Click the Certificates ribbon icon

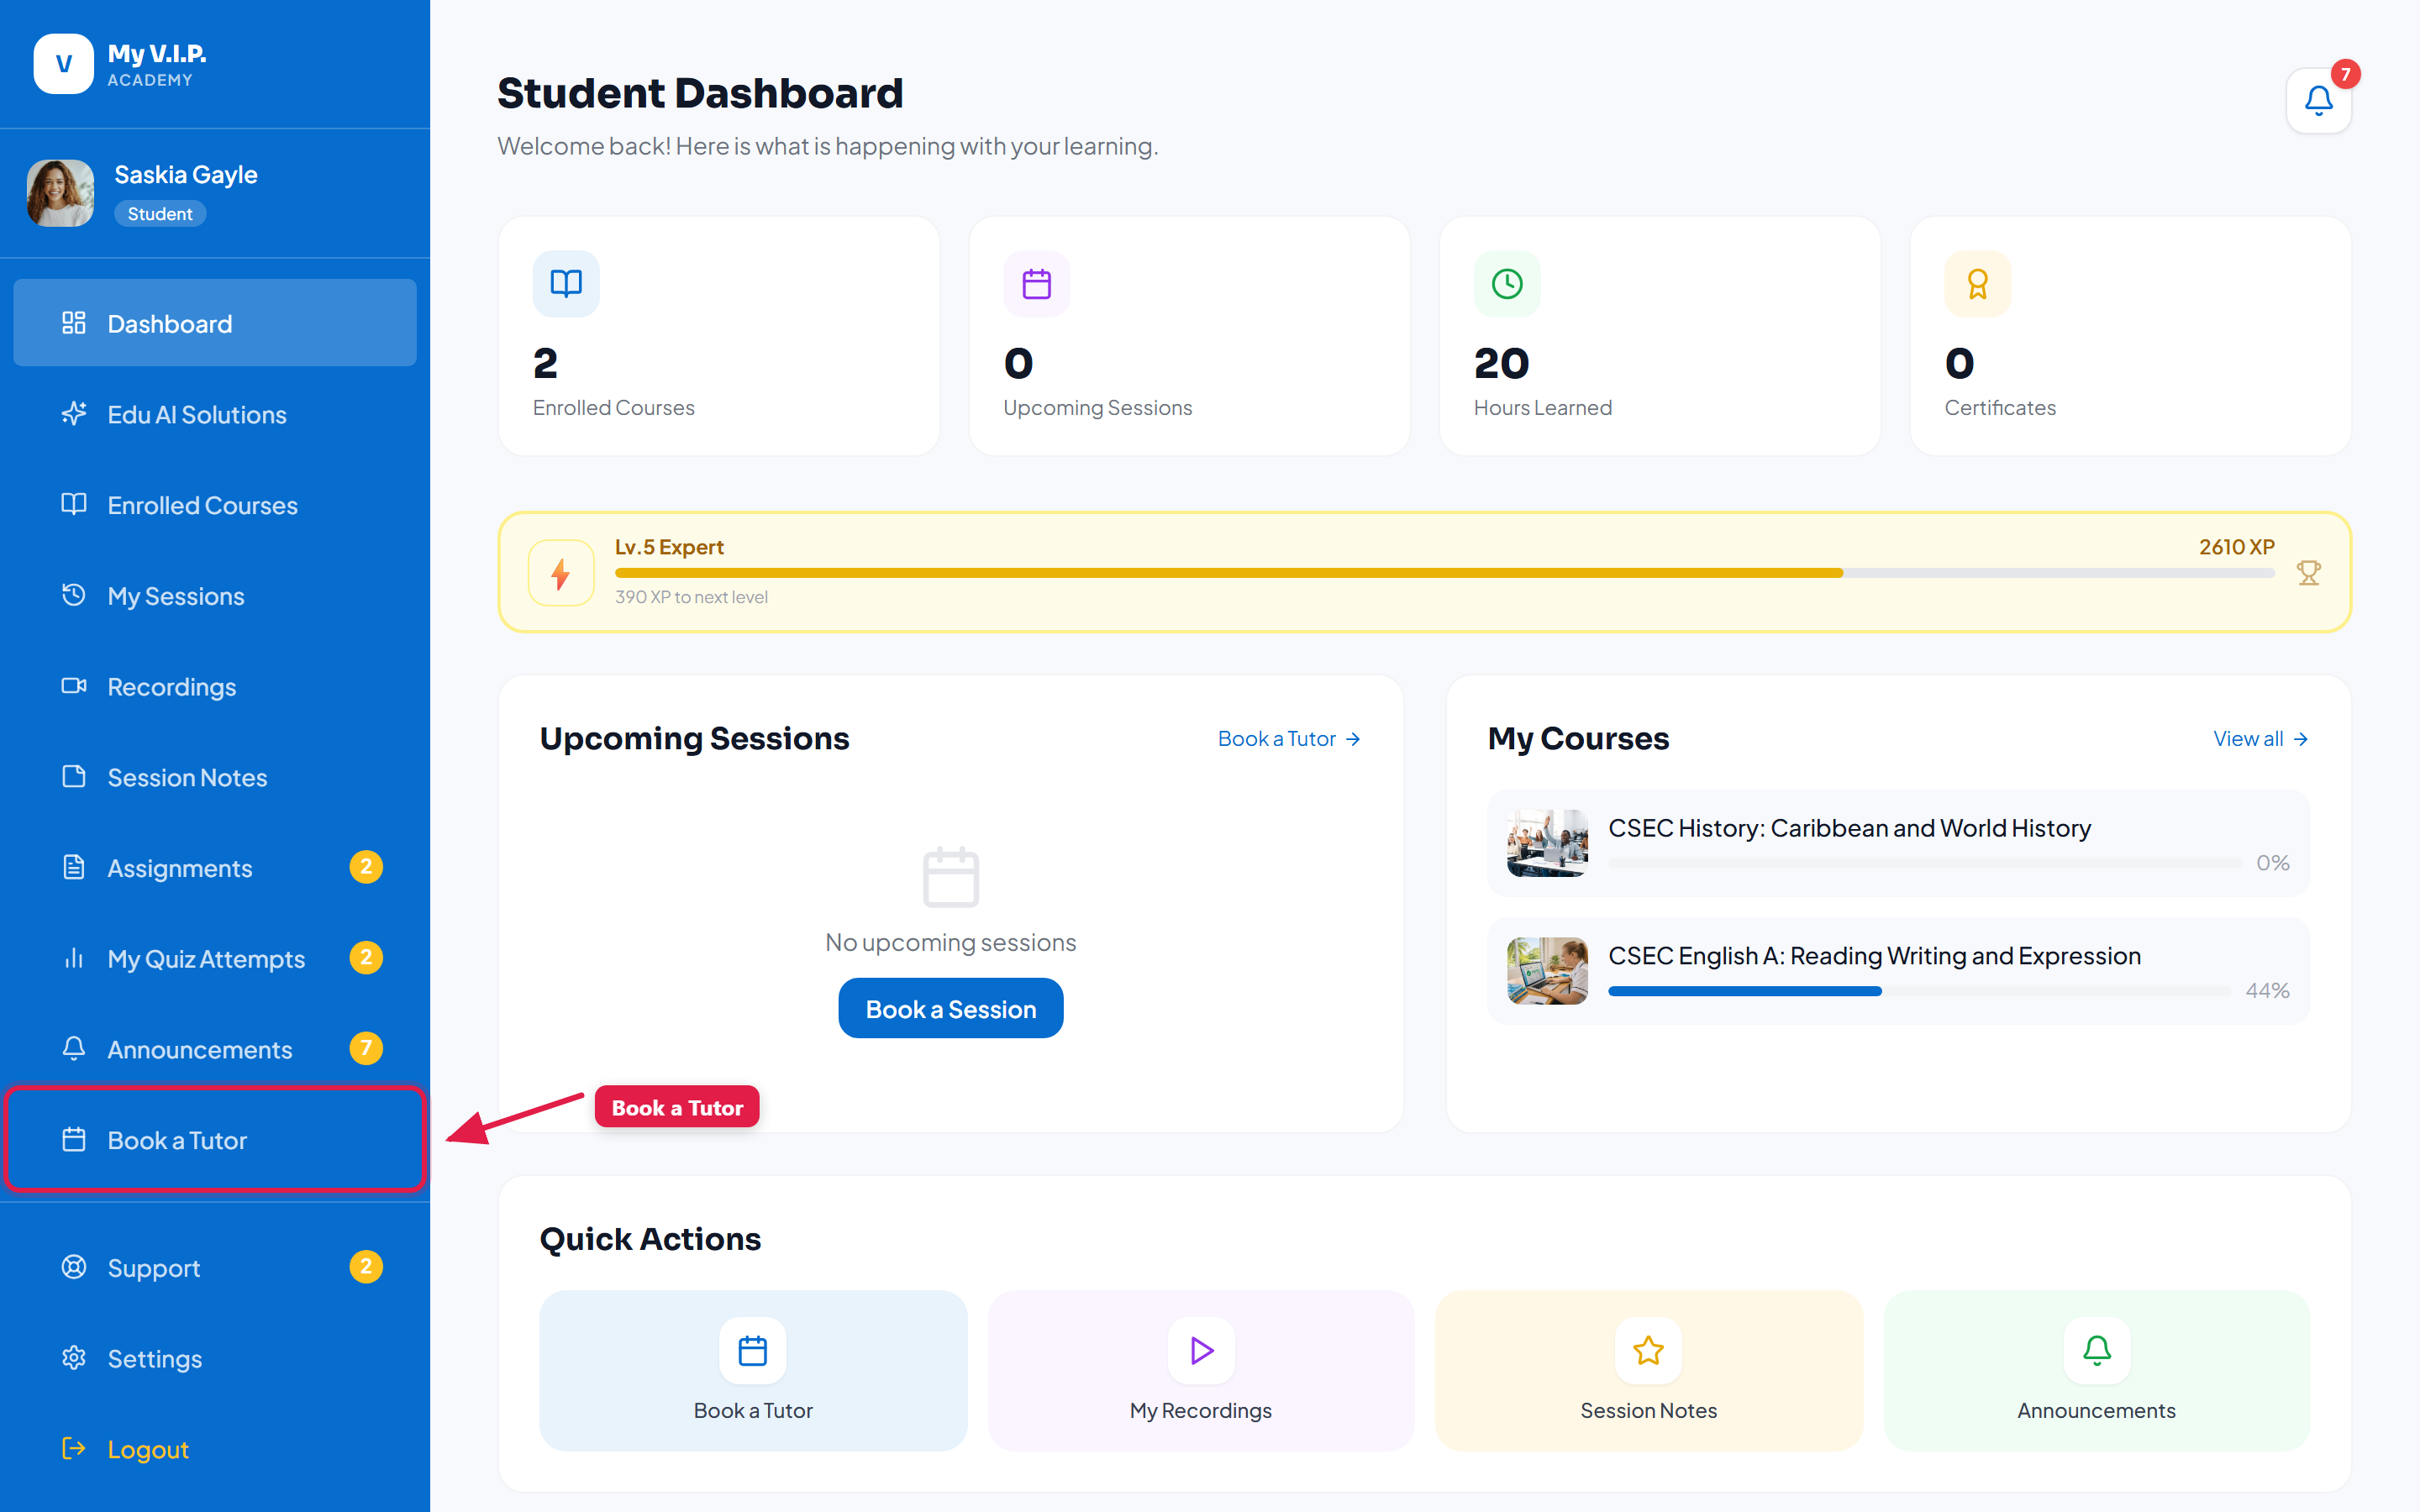tap(1978, 284)
